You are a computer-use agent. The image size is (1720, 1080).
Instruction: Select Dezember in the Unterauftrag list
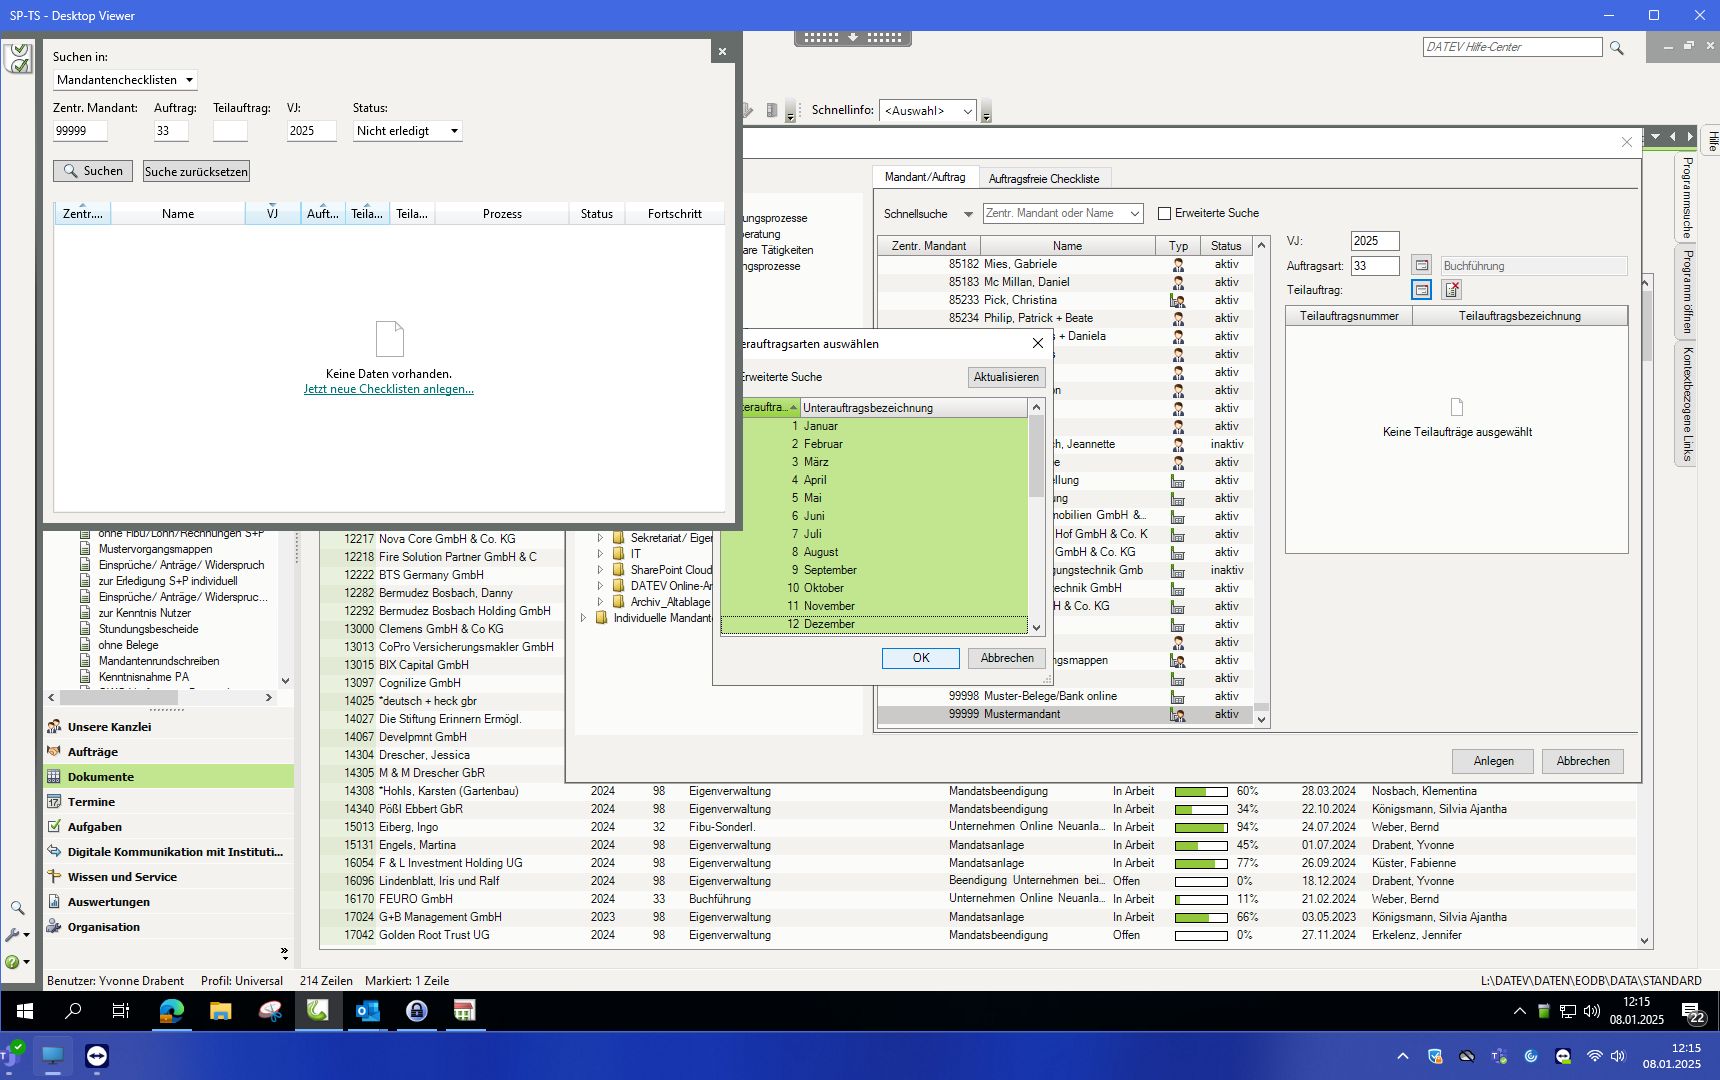829,624
